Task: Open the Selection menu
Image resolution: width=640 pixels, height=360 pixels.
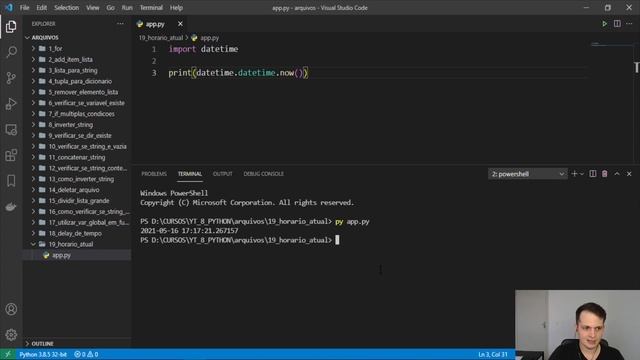Action: coord(66,8)
